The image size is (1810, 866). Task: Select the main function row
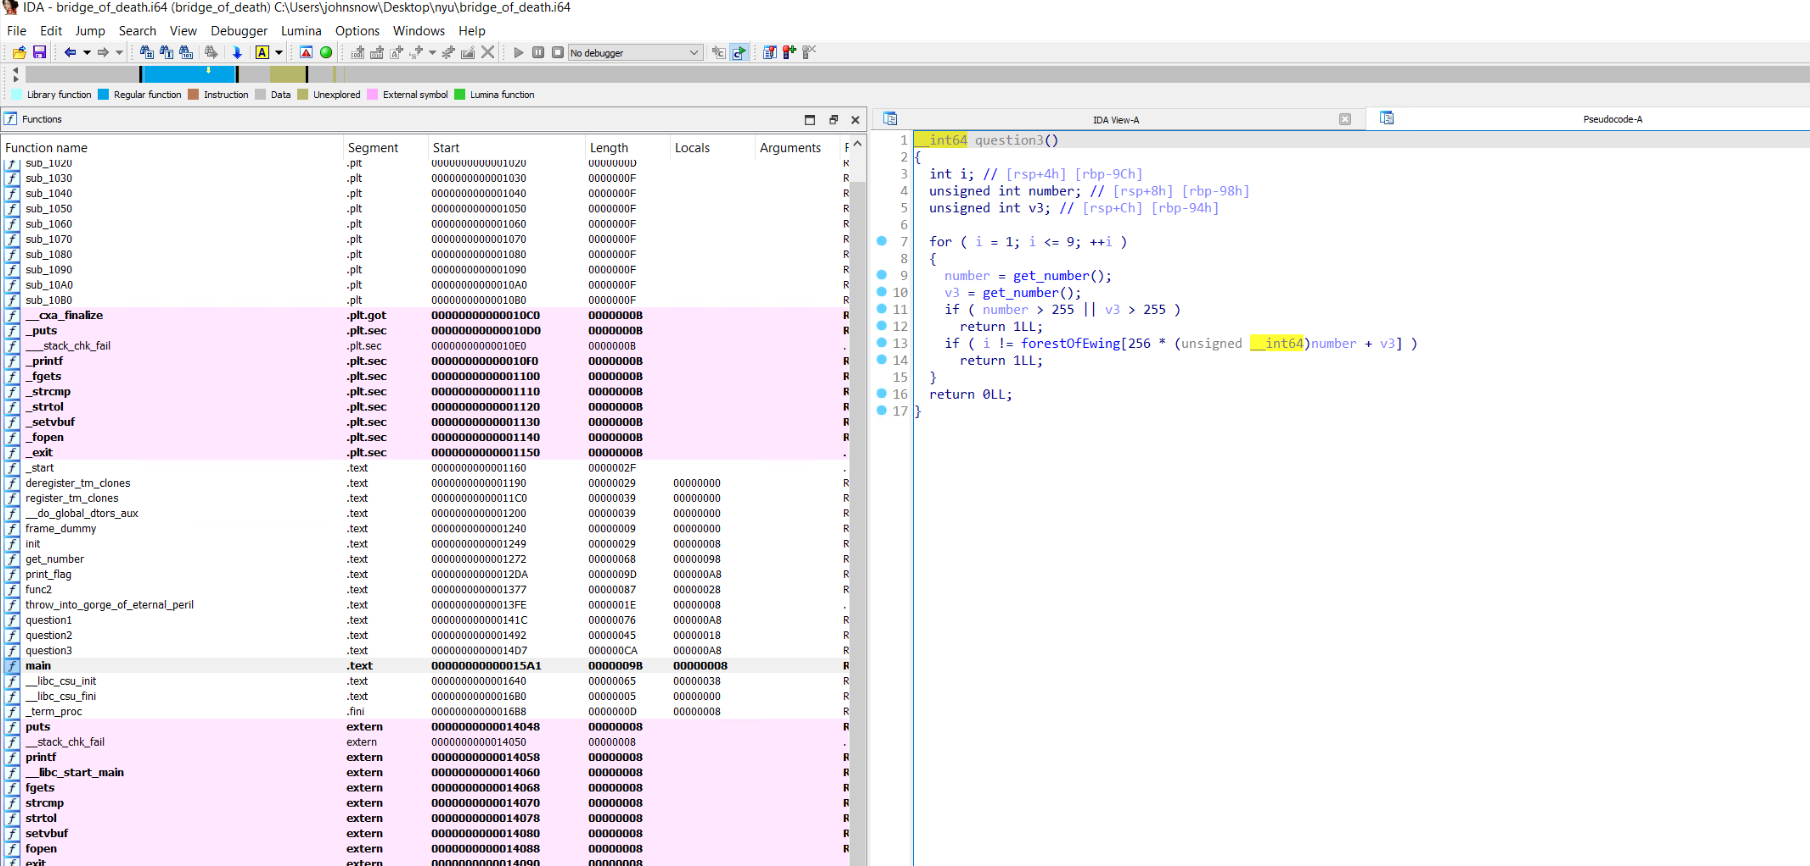coord(426,666)
